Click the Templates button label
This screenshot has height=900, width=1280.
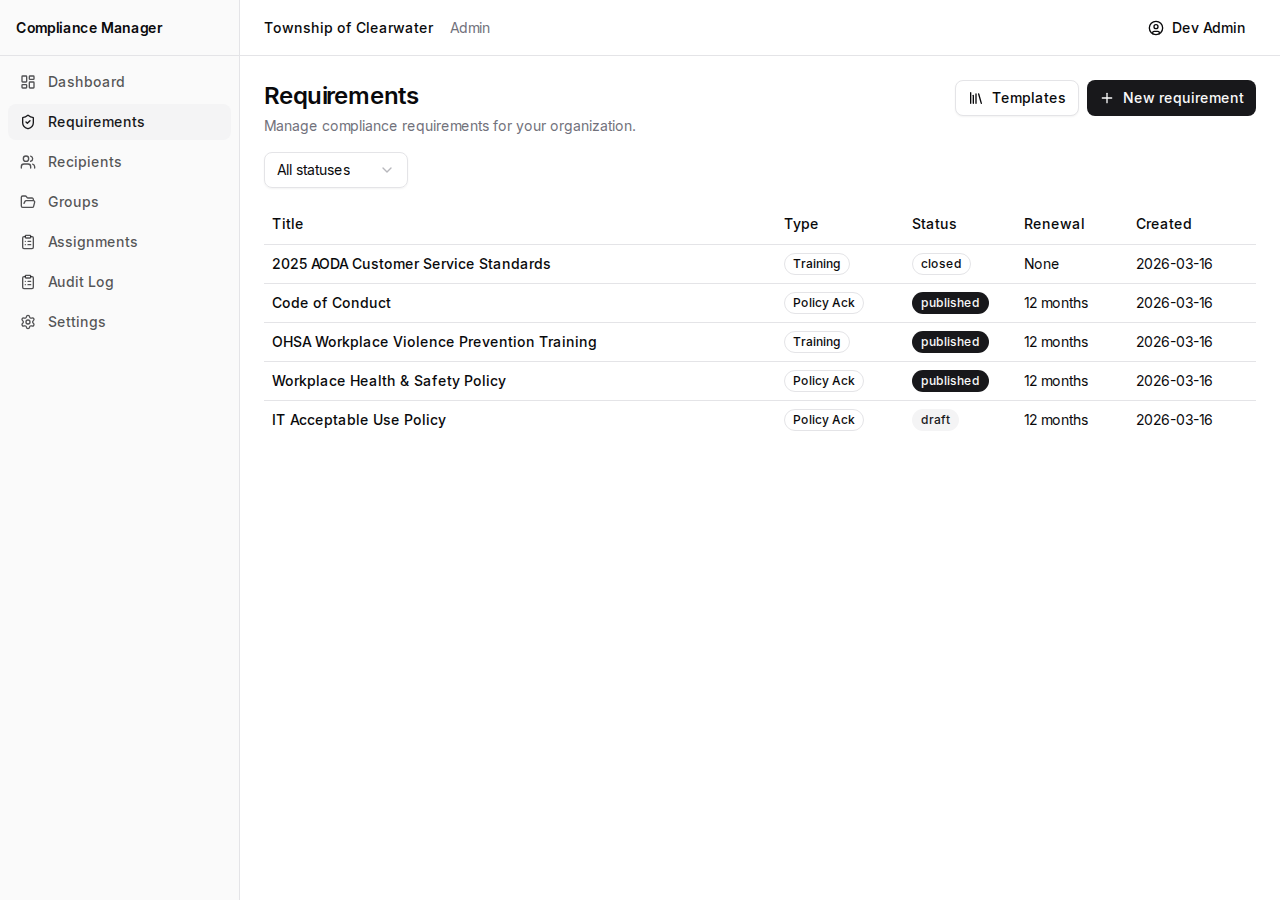1029,98
